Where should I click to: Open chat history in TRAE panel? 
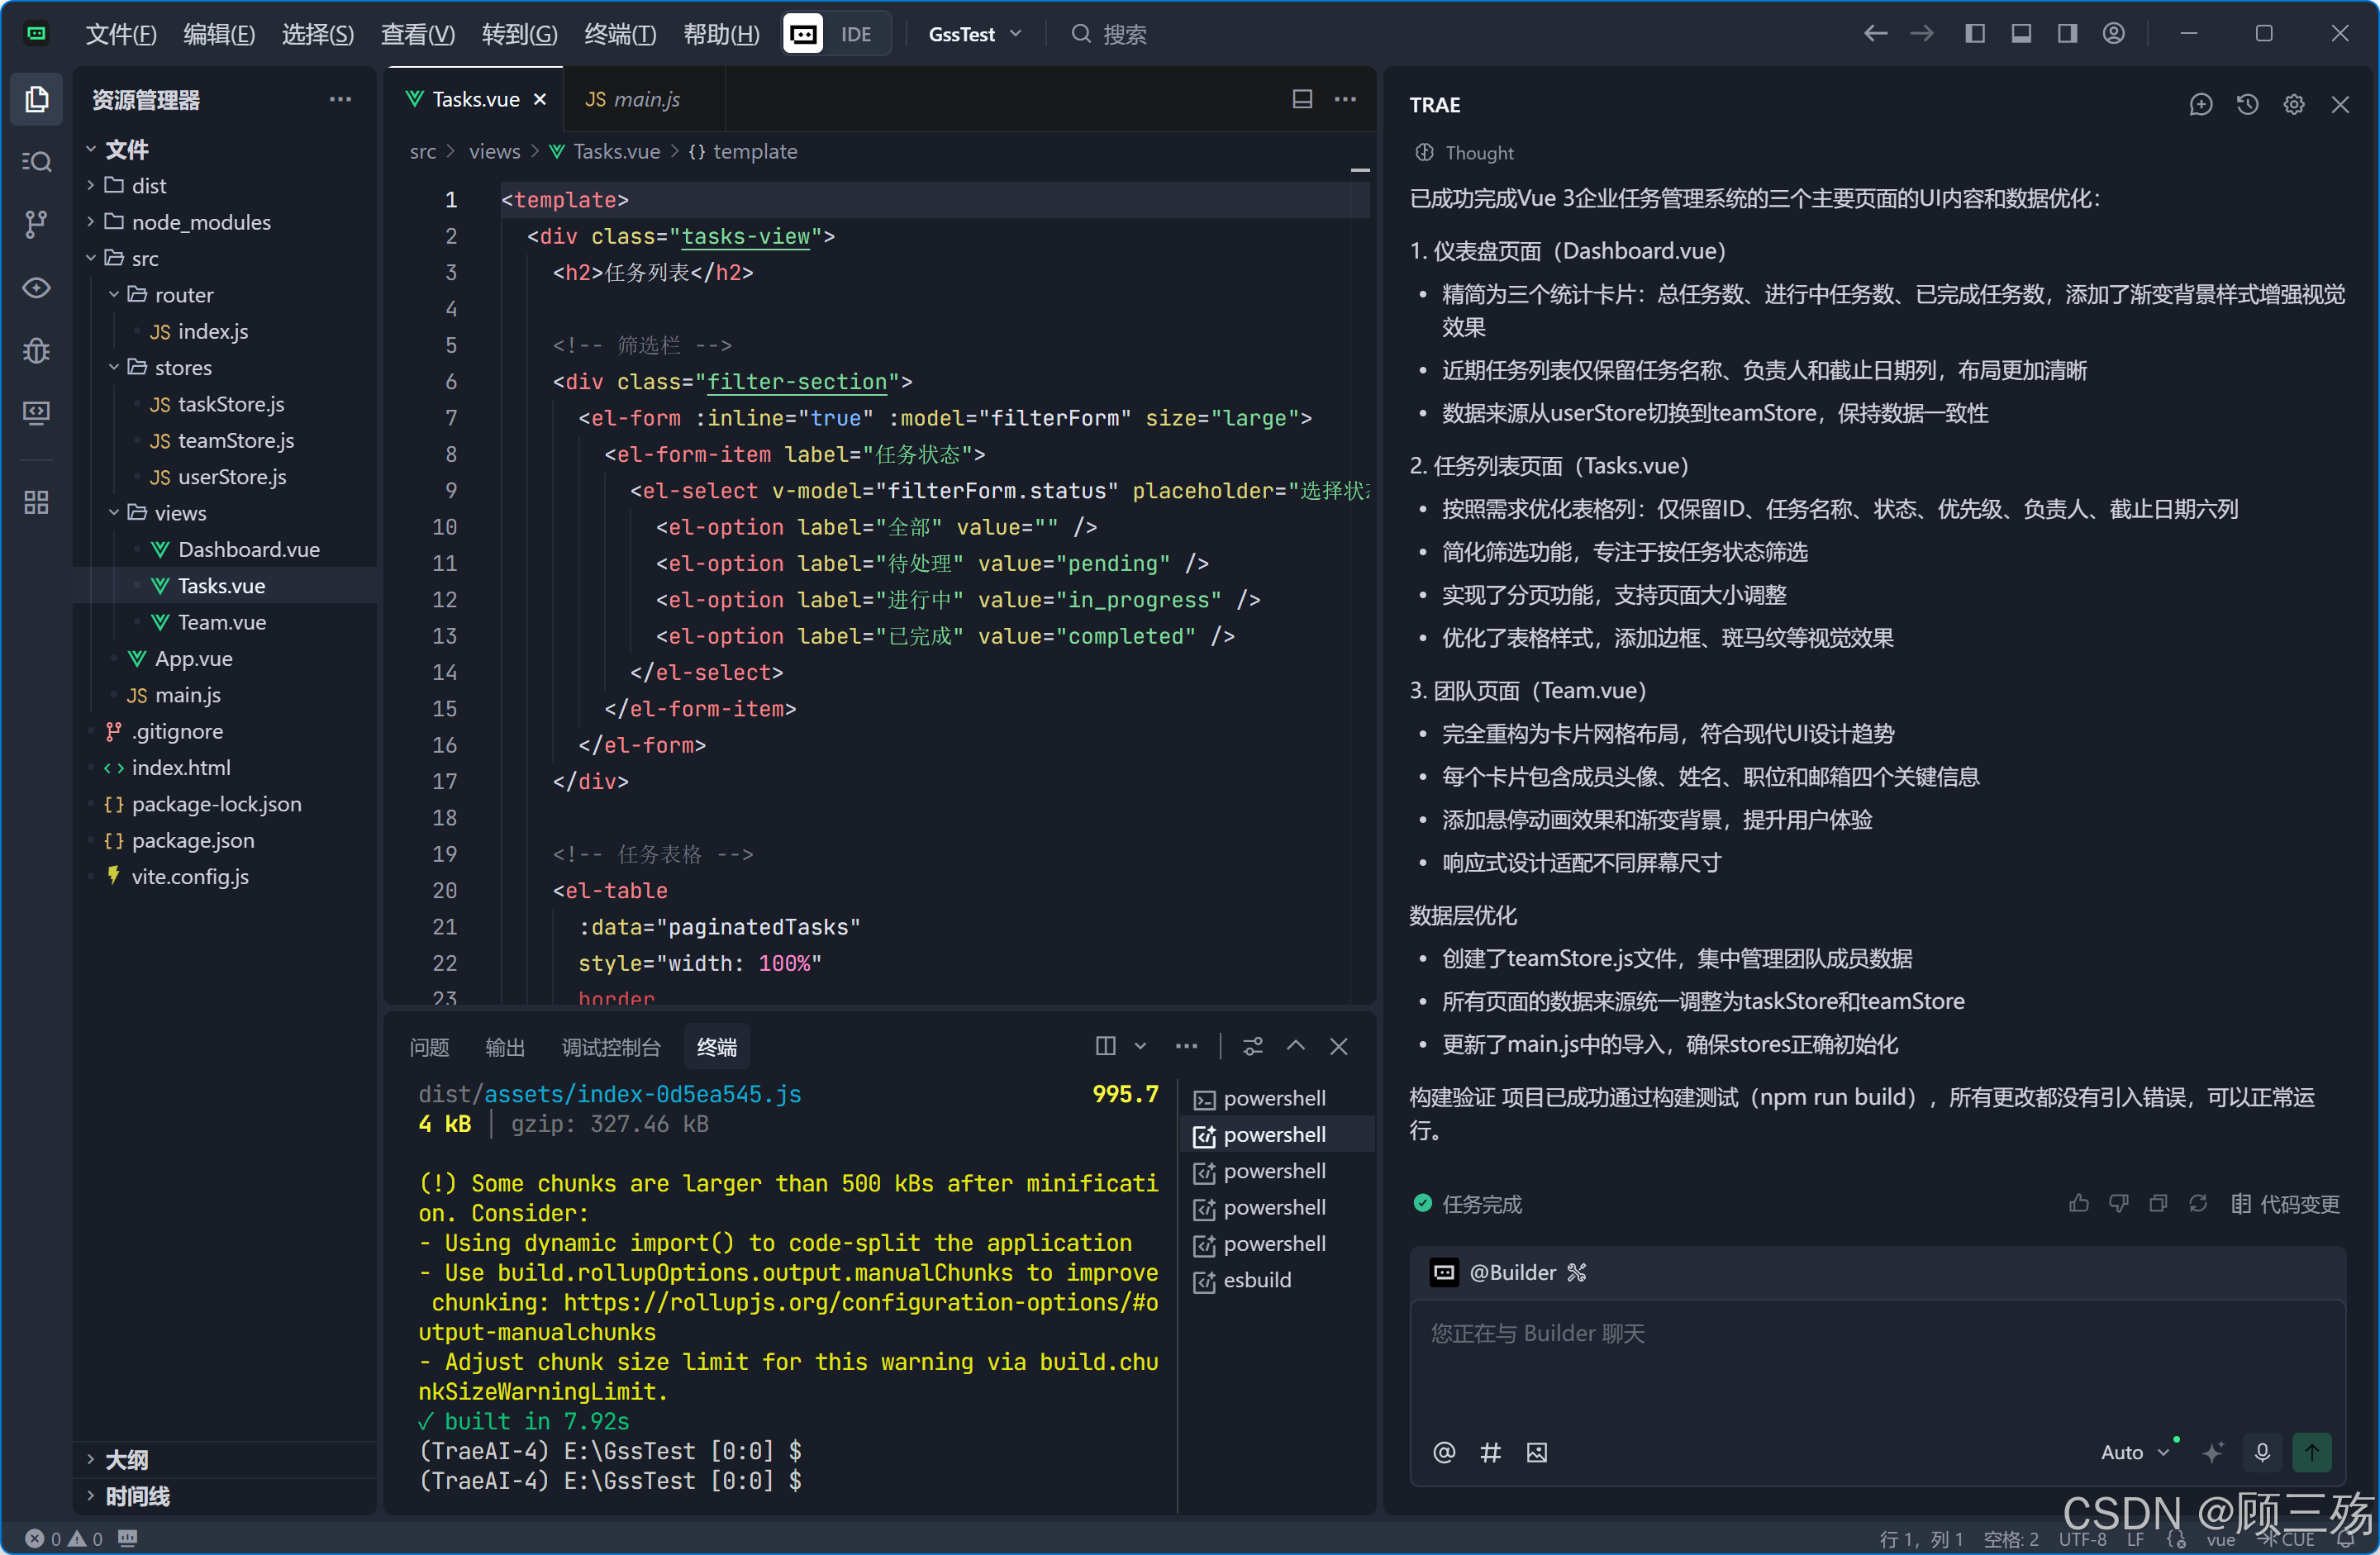pos(2247,105)
